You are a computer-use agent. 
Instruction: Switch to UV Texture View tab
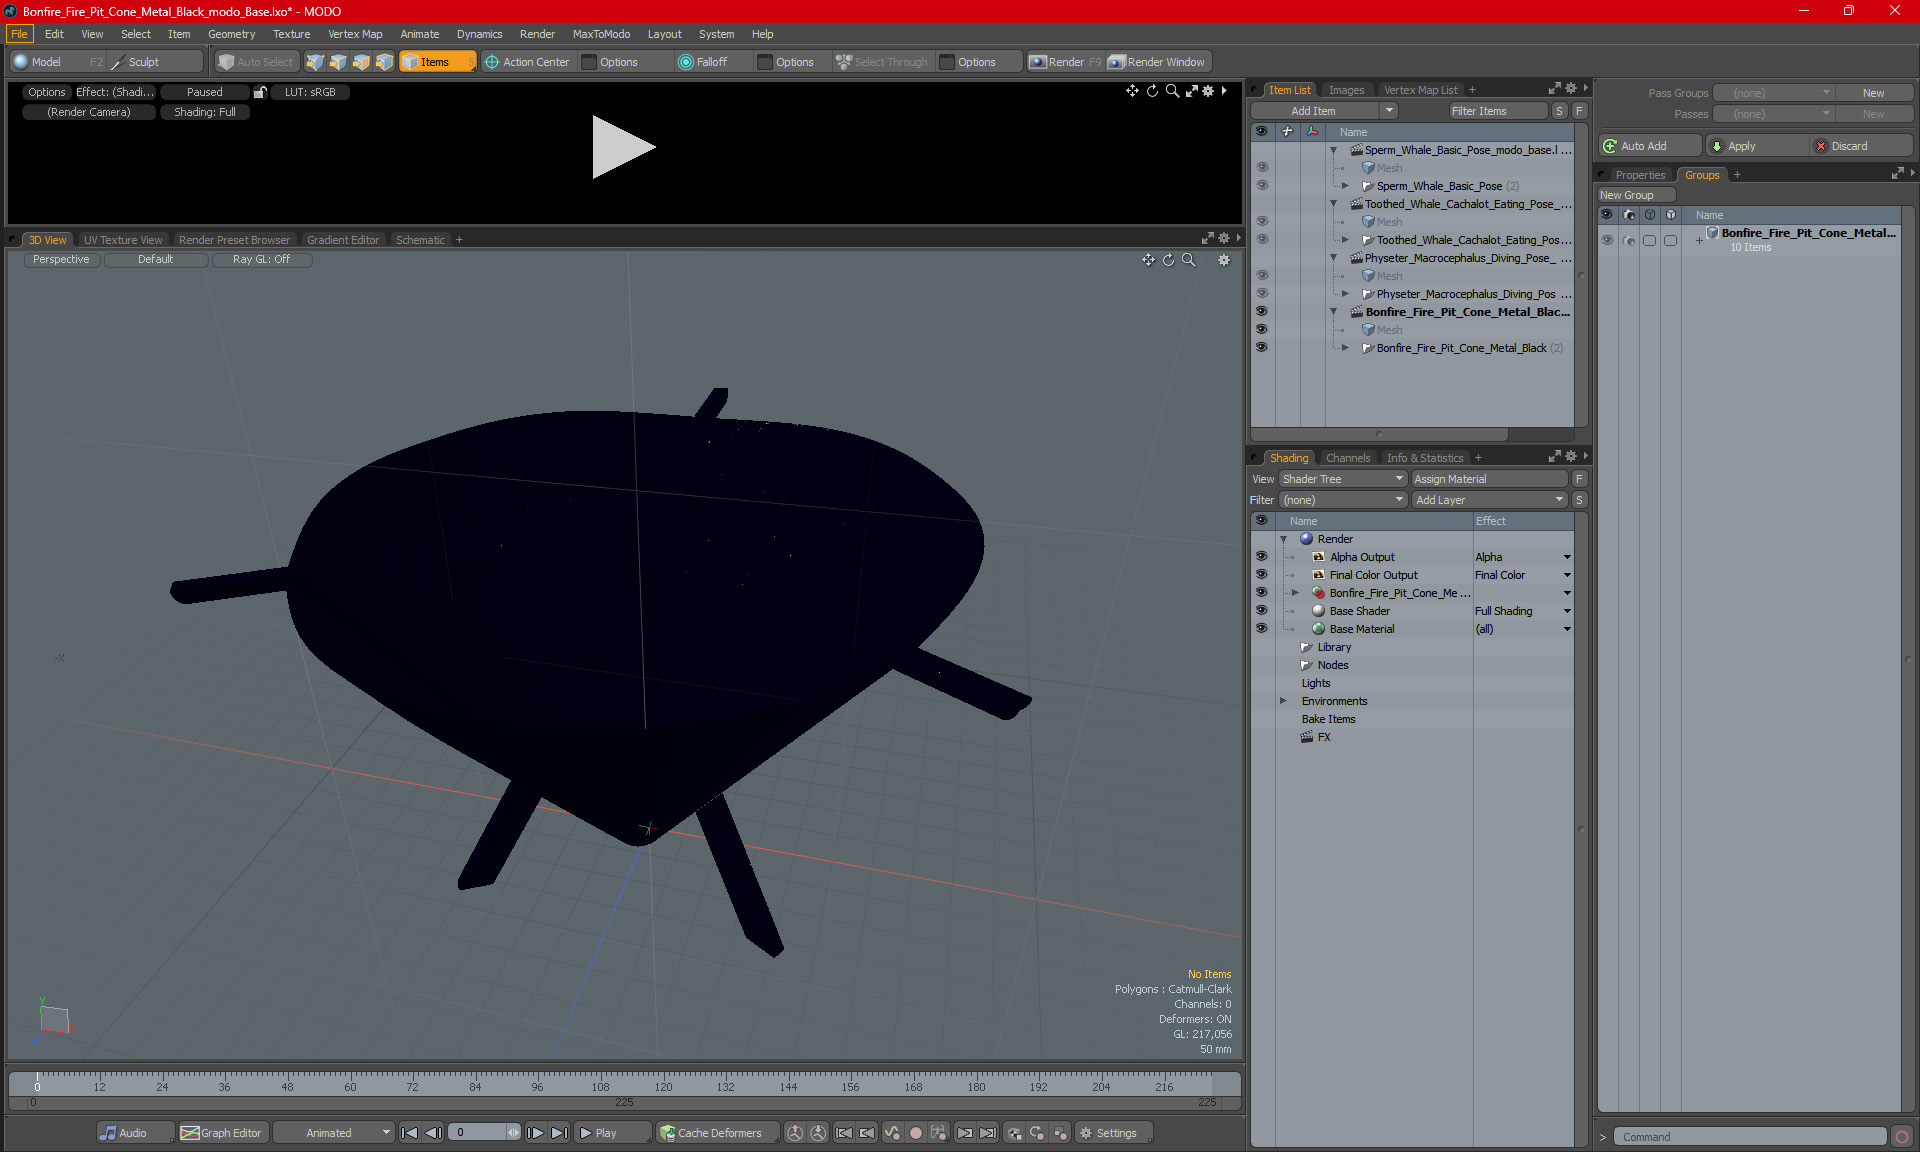coord(122,240)
